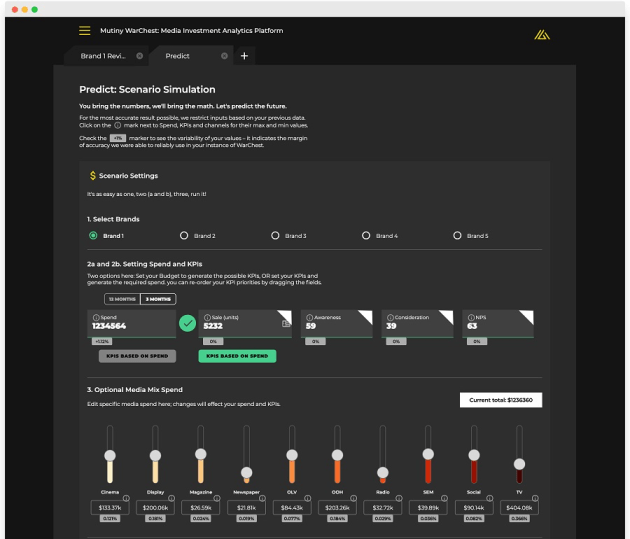Click the Mutiny logo icon at top right

(542, 35)
